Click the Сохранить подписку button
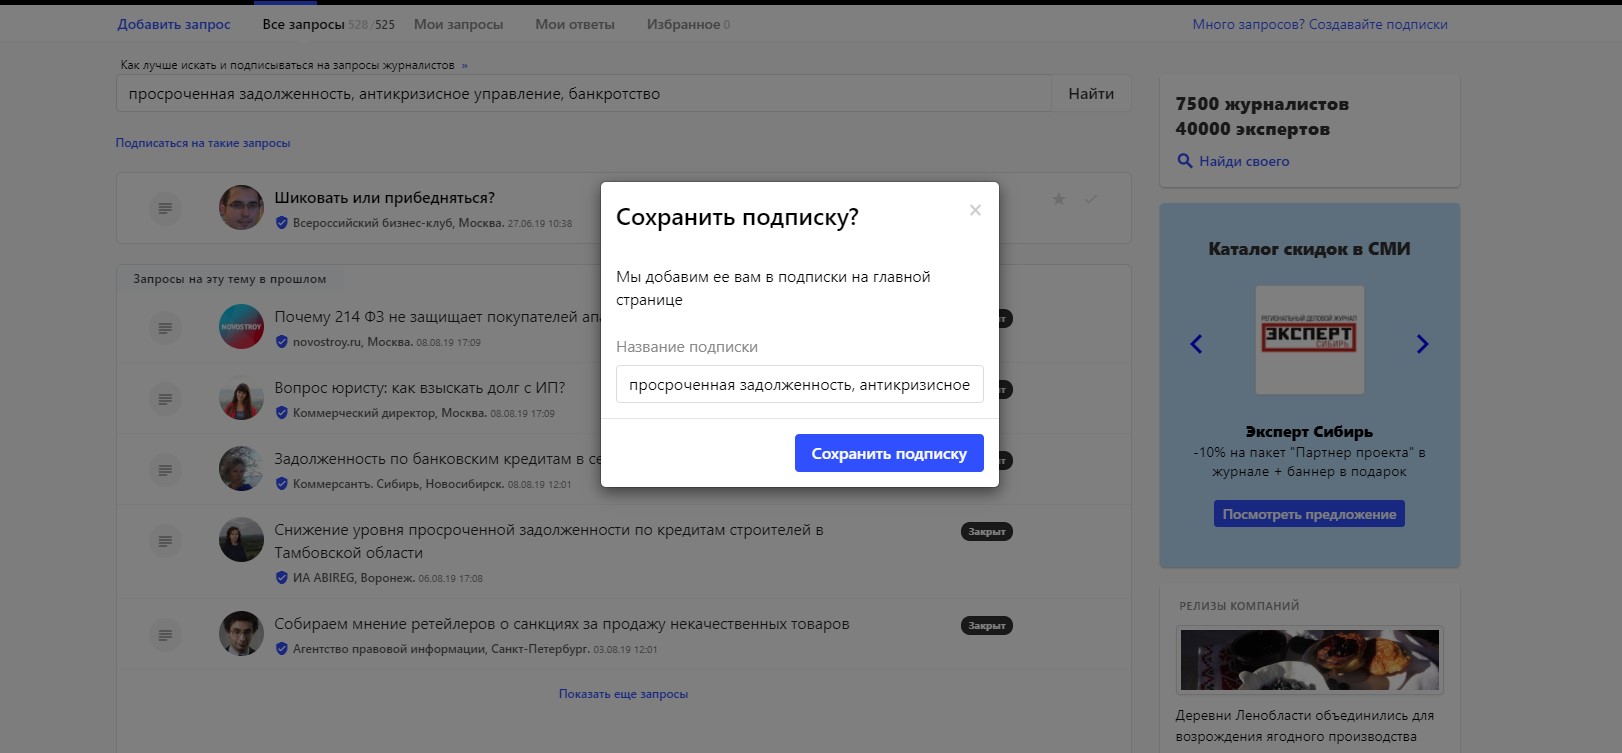 pyautogui.click(x=889, y=453)
